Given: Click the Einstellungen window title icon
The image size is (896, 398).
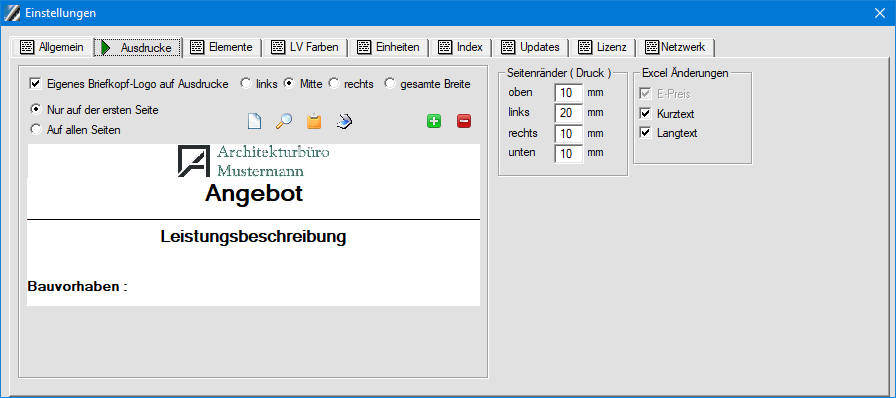Looking at the screenshot, I should pyautogui.click(x=12, y=13).
